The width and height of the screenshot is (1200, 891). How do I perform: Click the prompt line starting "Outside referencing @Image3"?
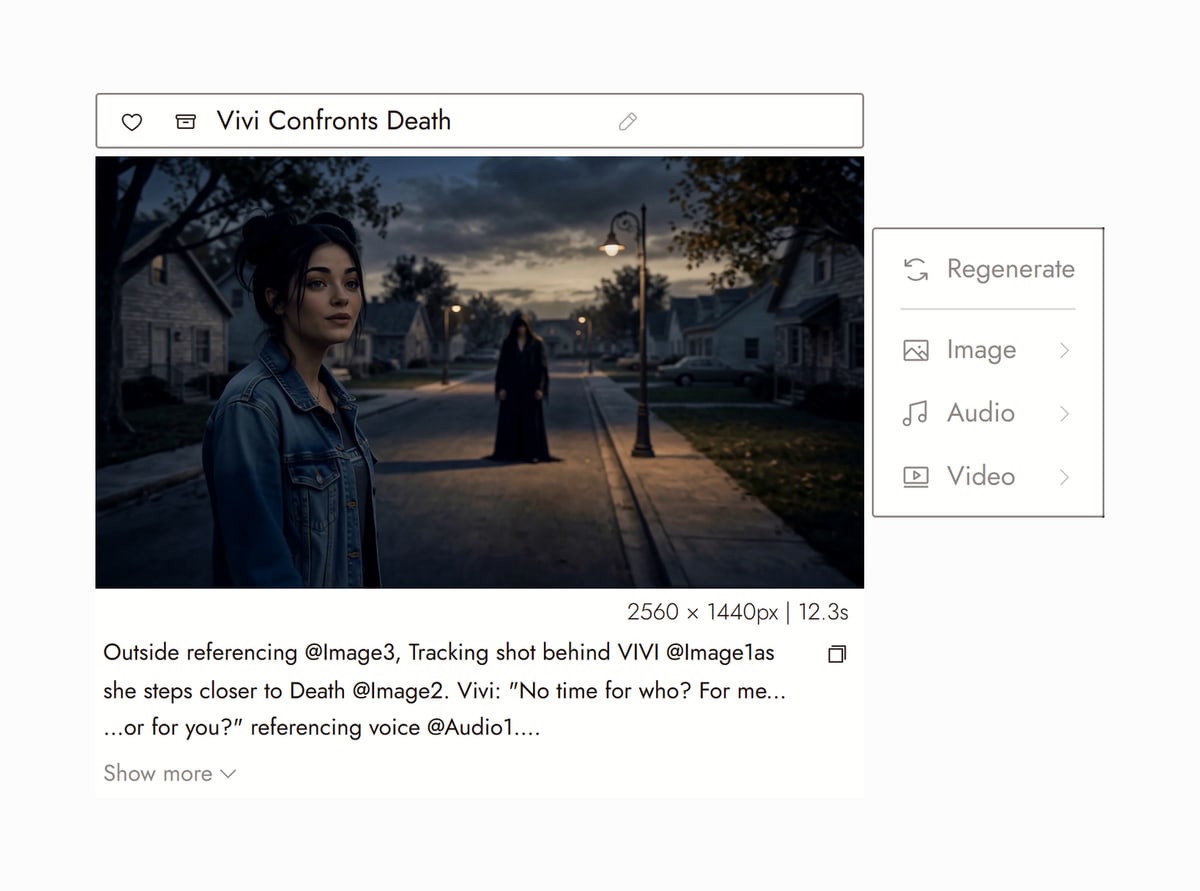(439, 653)
